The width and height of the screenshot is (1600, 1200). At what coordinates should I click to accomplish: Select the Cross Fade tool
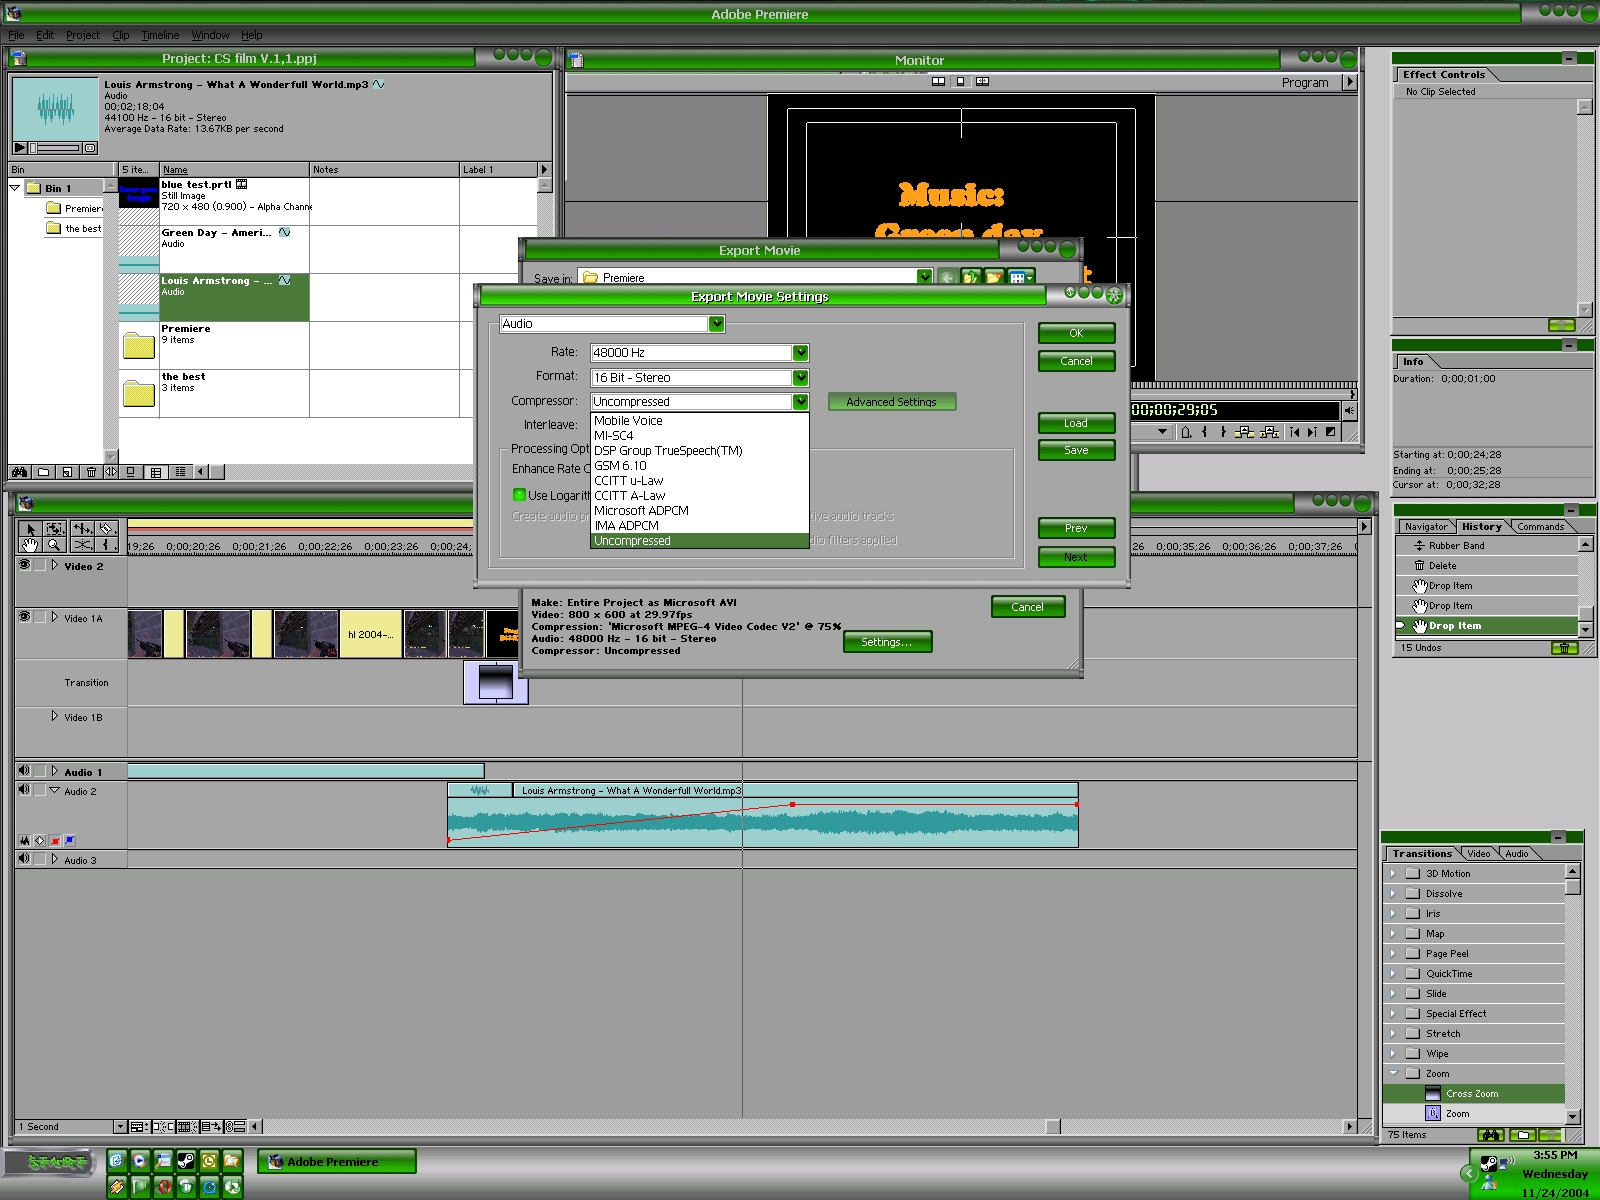click(x=82, y=545)
